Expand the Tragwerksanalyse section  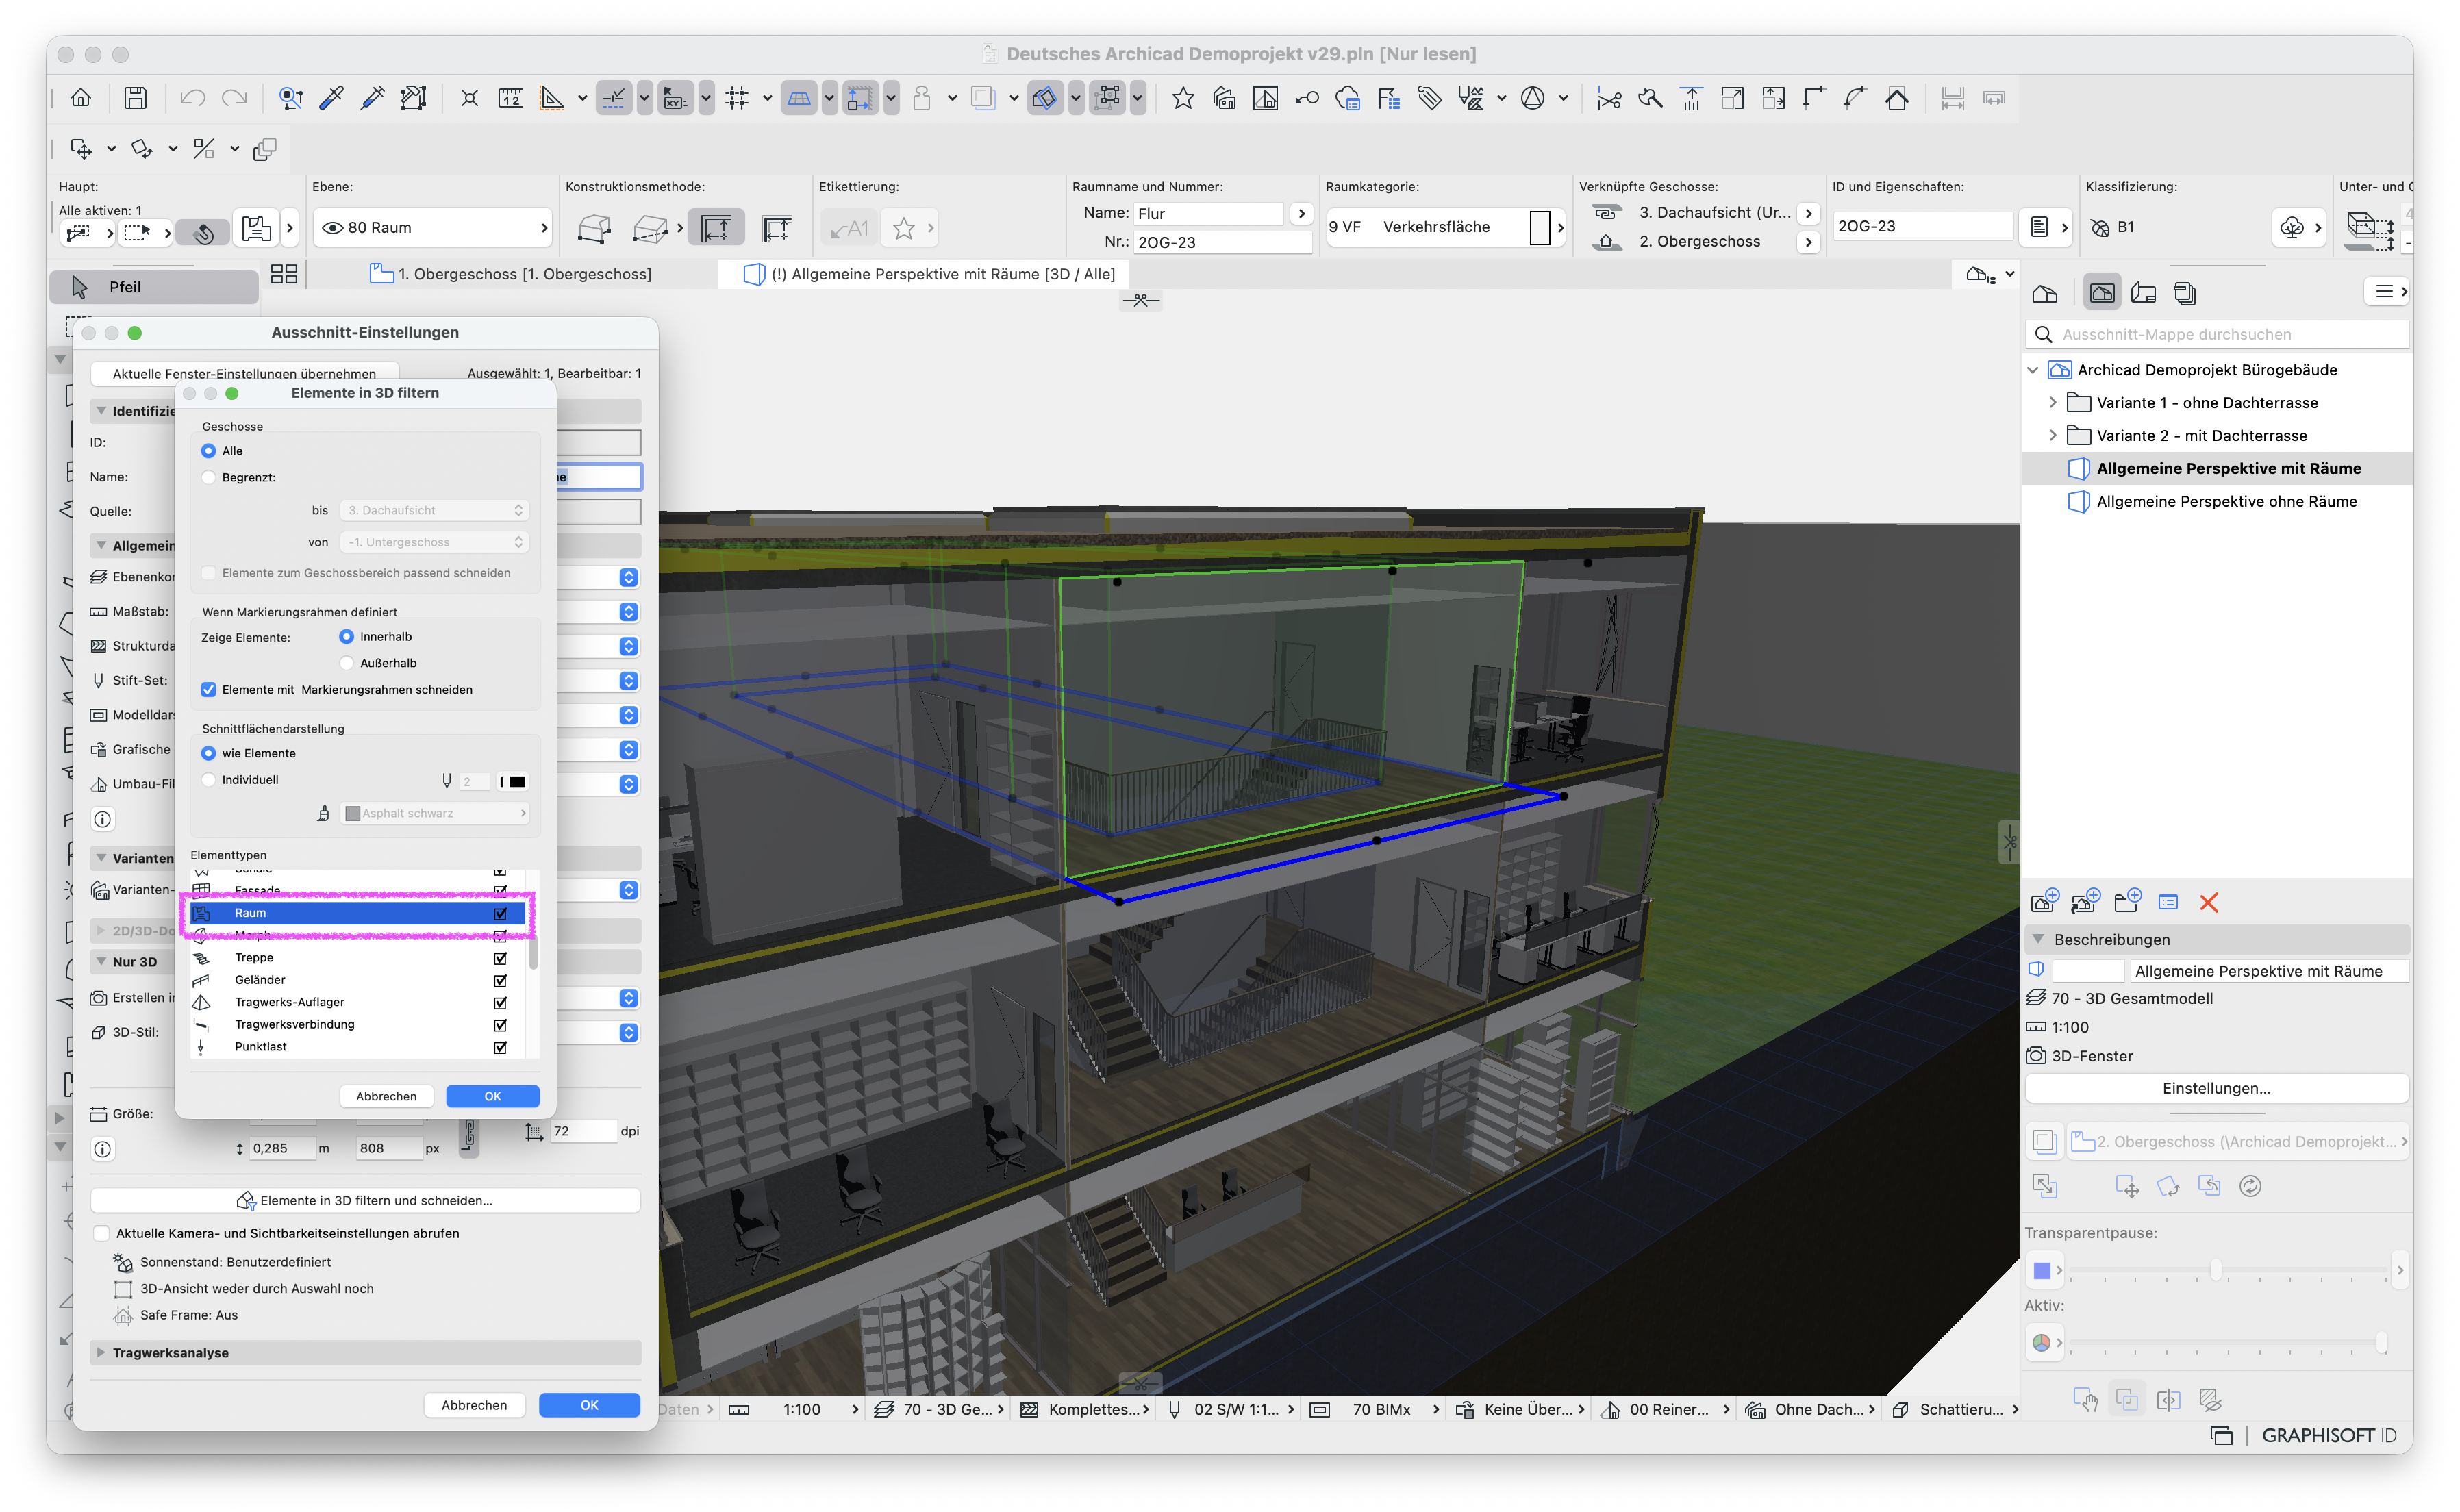click(x=101, y=1352)
